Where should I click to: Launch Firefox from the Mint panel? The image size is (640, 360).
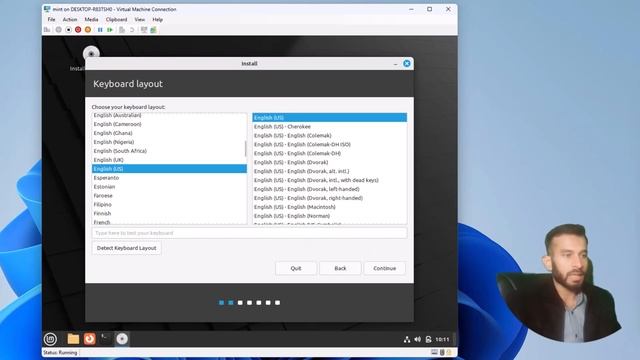tap(89, 339)
